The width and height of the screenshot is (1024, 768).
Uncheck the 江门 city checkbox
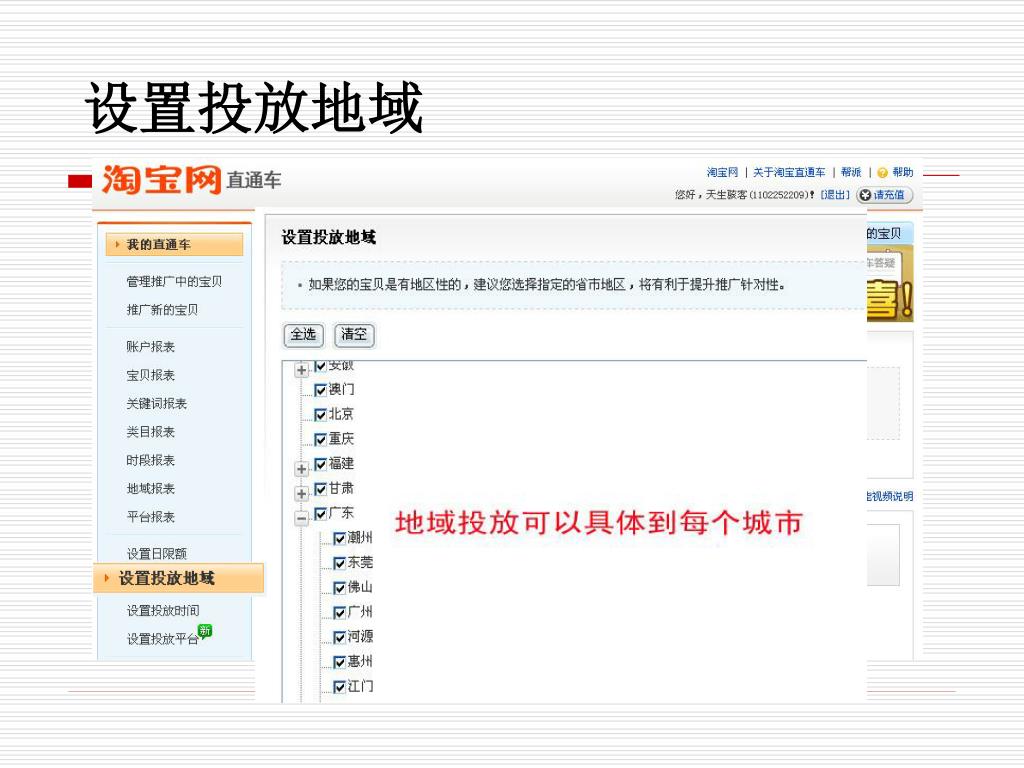339,687
